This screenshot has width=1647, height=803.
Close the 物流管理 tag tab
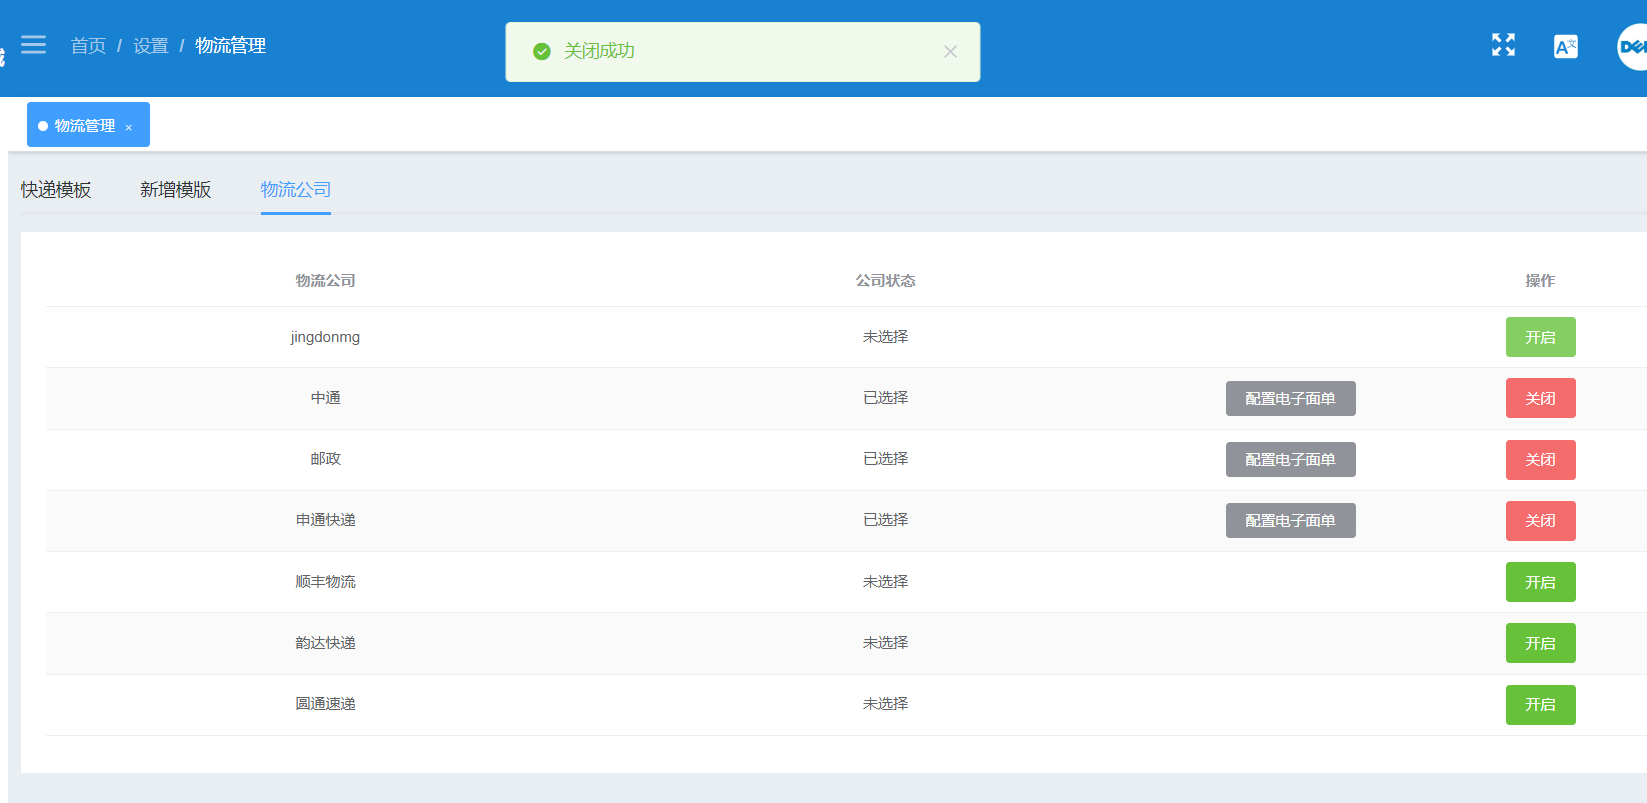[x=128, y=127]
